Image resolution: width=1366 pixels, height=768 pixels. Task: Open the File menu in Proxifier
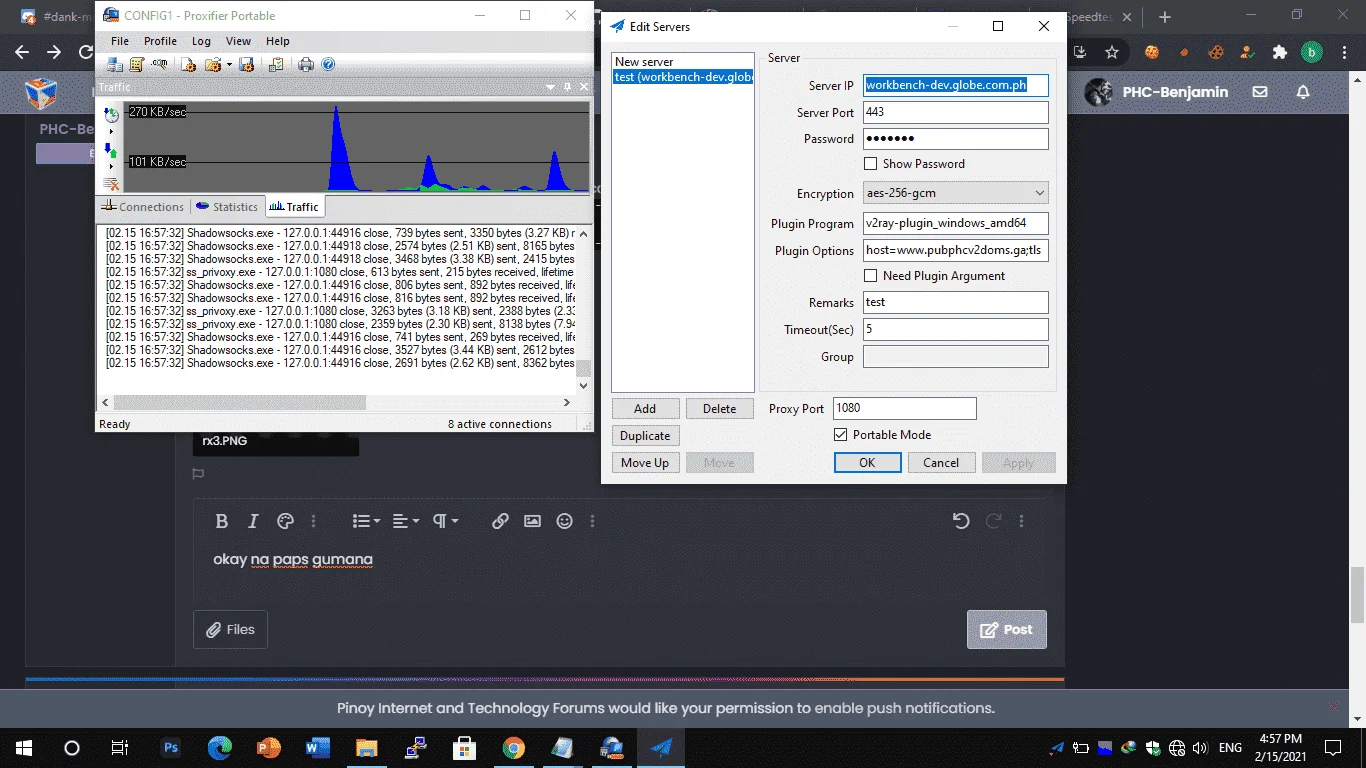click(120, 41)
